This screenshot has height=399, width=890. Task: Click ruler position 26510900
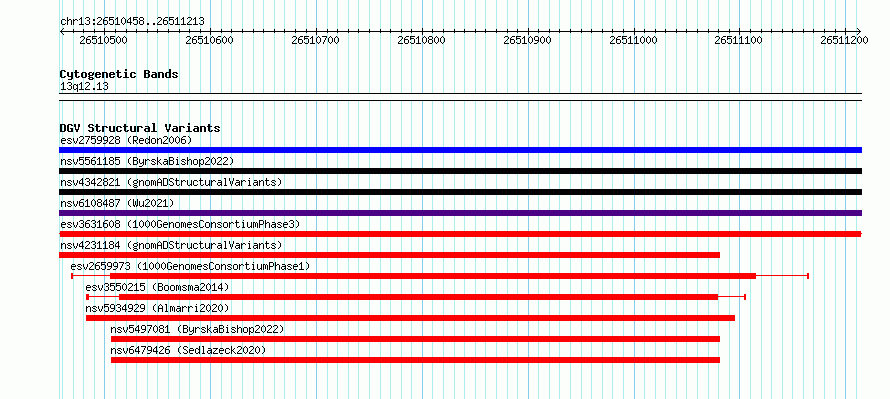528,40
